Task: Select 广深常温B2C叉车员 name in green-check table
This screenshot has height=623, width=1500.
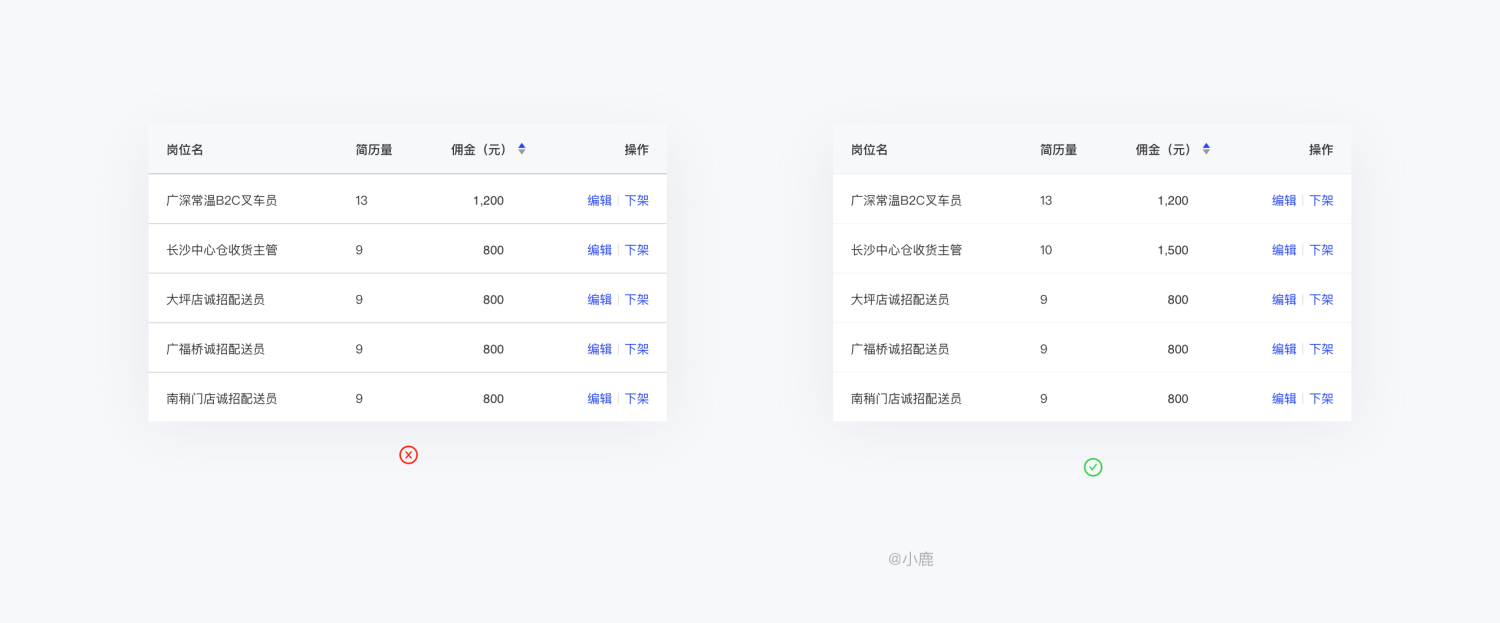Action: [907, 200]
